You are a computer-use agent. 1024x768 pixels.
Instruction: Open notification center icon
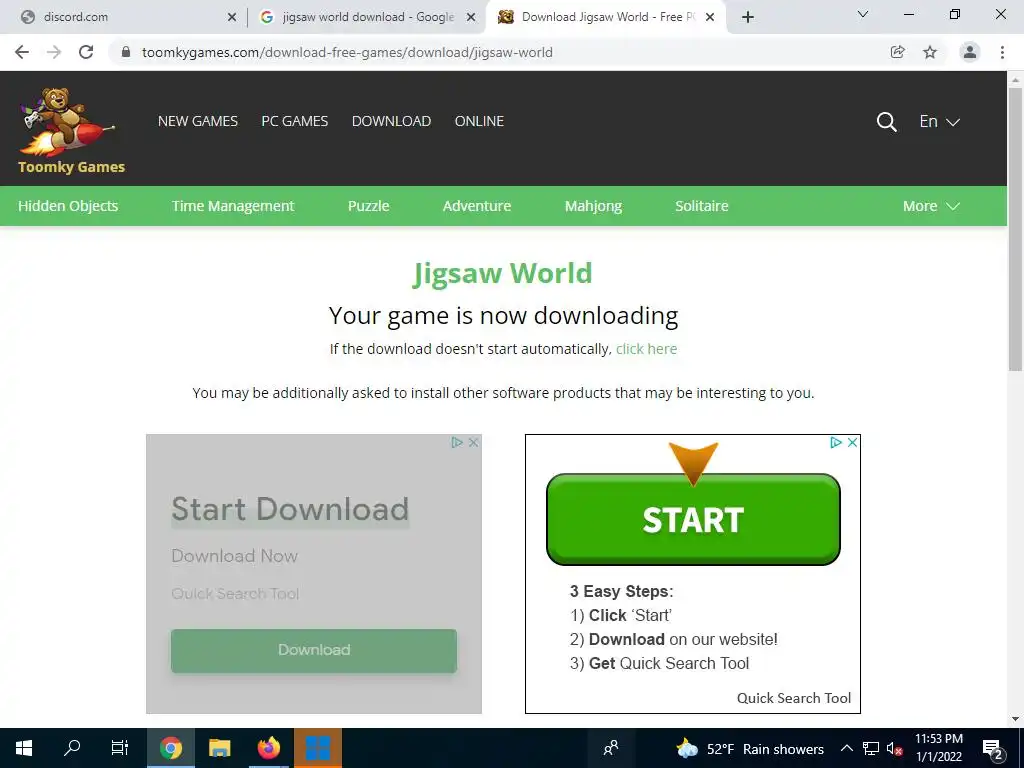(x=993, y=749)
